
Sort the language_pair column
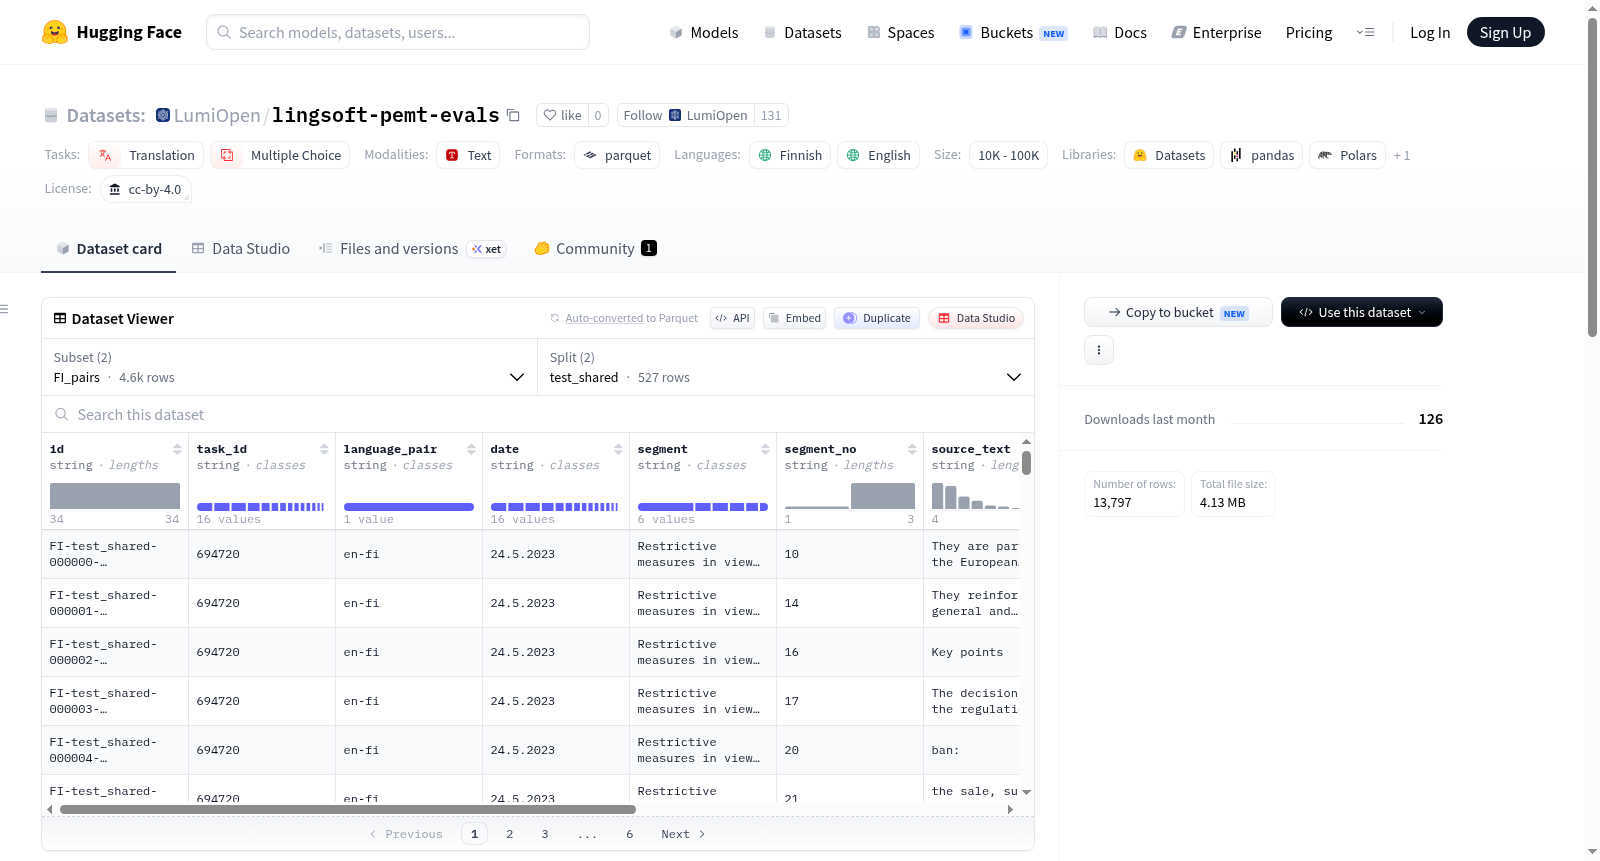pos(471,449)
